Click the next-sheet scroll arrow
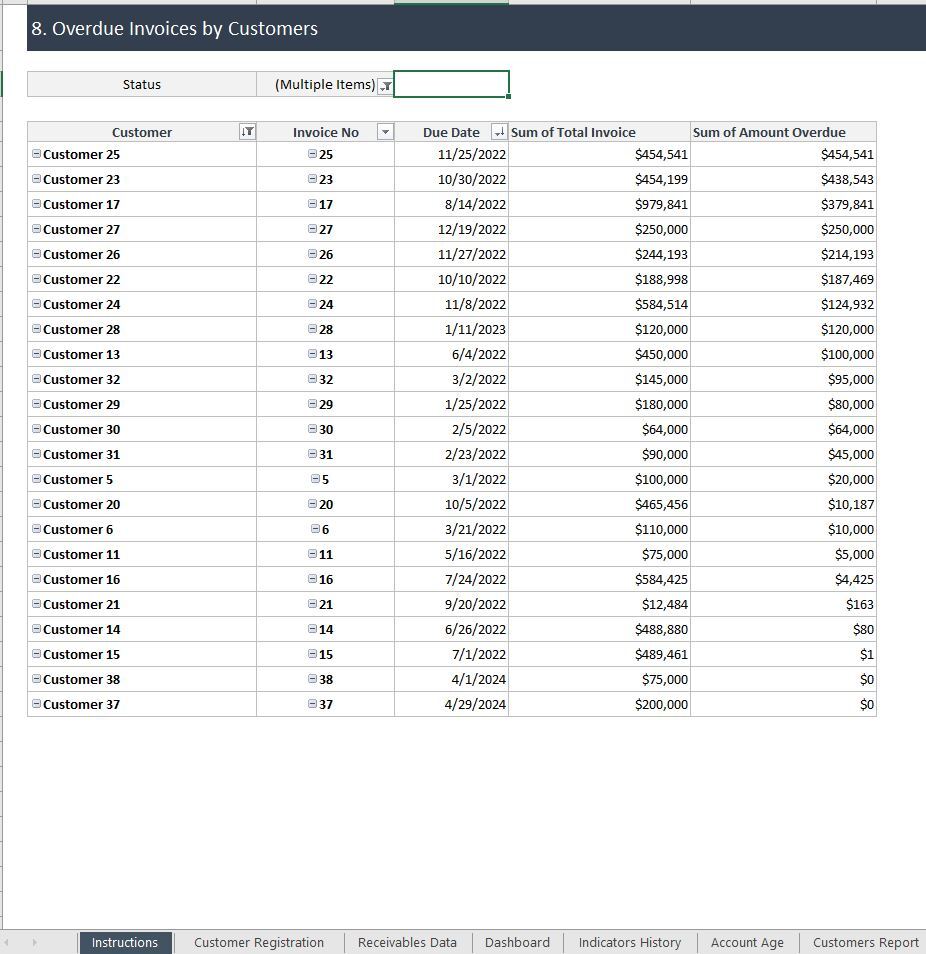Image resolution: width=926 pixels, height=954 pixels. coord(34,942)
